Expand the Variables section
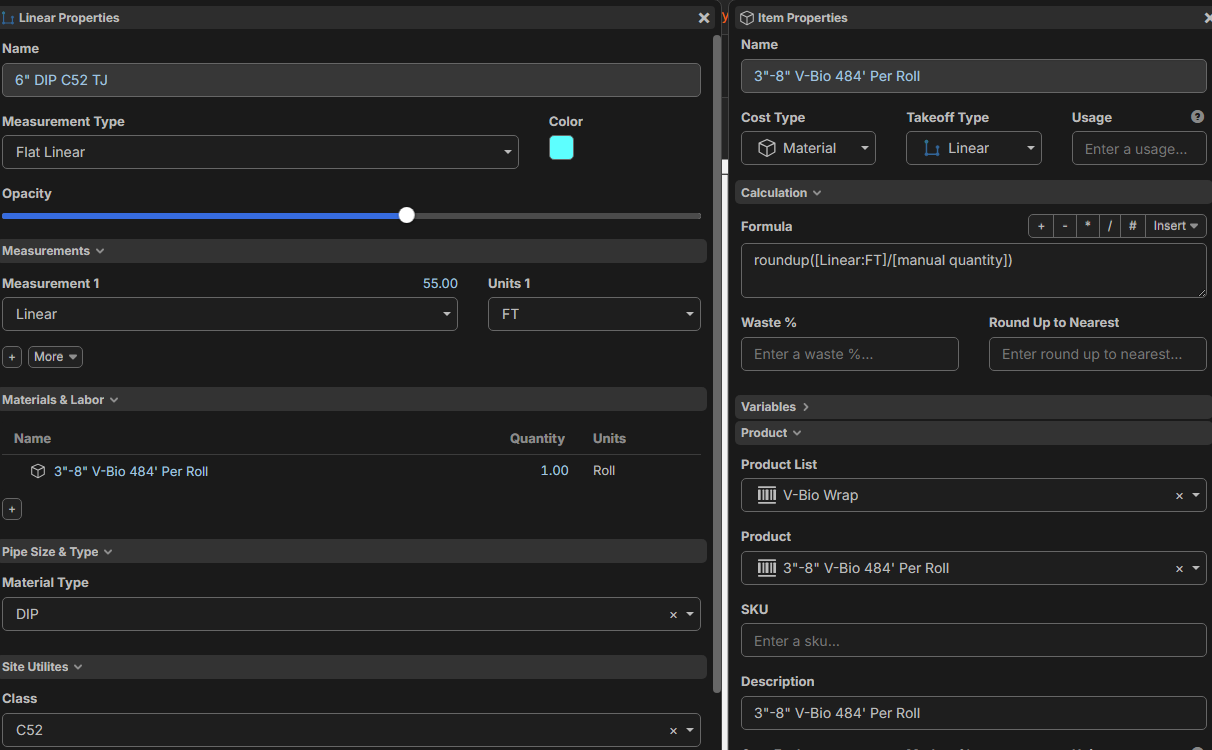The image size is (1212, 750). pyautogui.click(x=775, y=407)
